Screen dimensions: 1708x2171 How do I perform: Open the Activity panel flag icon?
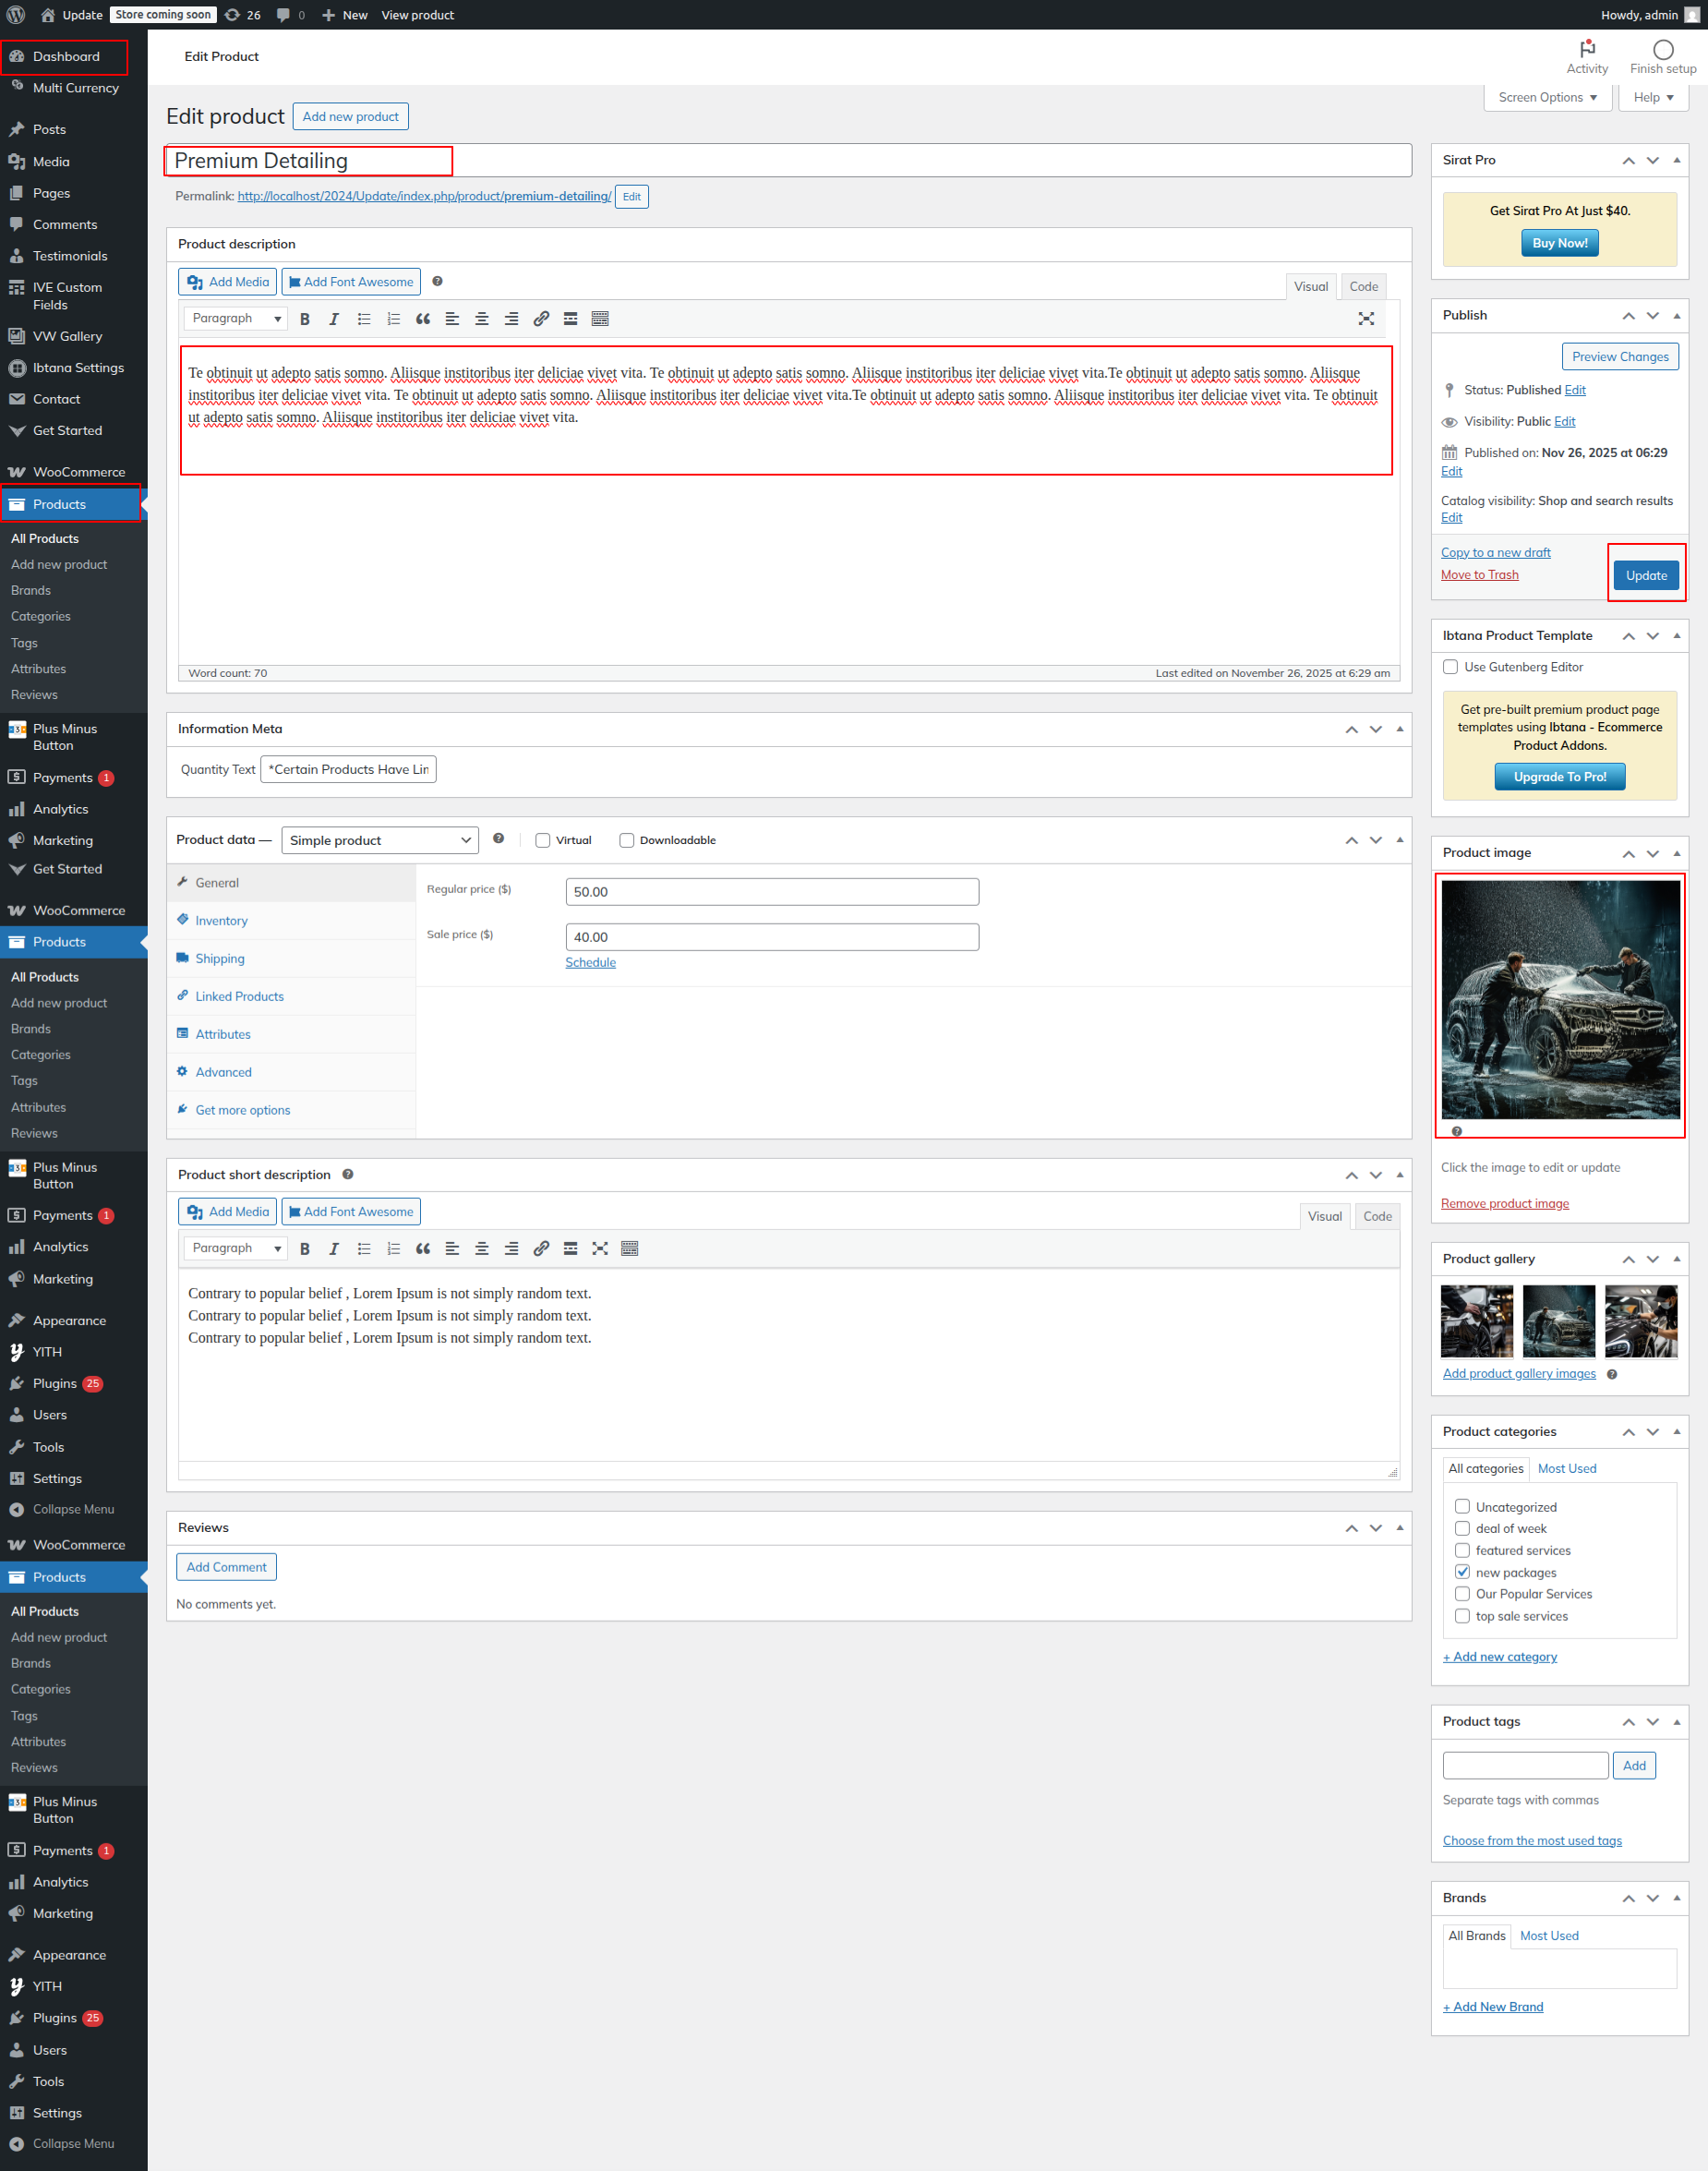point(1587,50)
